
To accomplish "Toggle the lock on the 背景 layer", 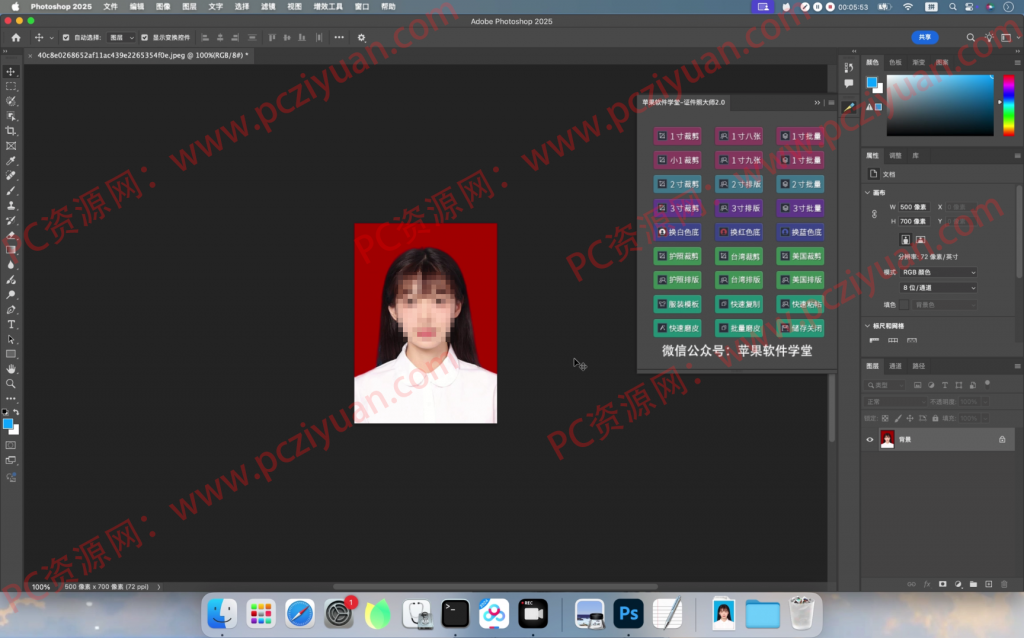I will (1002, 439).
